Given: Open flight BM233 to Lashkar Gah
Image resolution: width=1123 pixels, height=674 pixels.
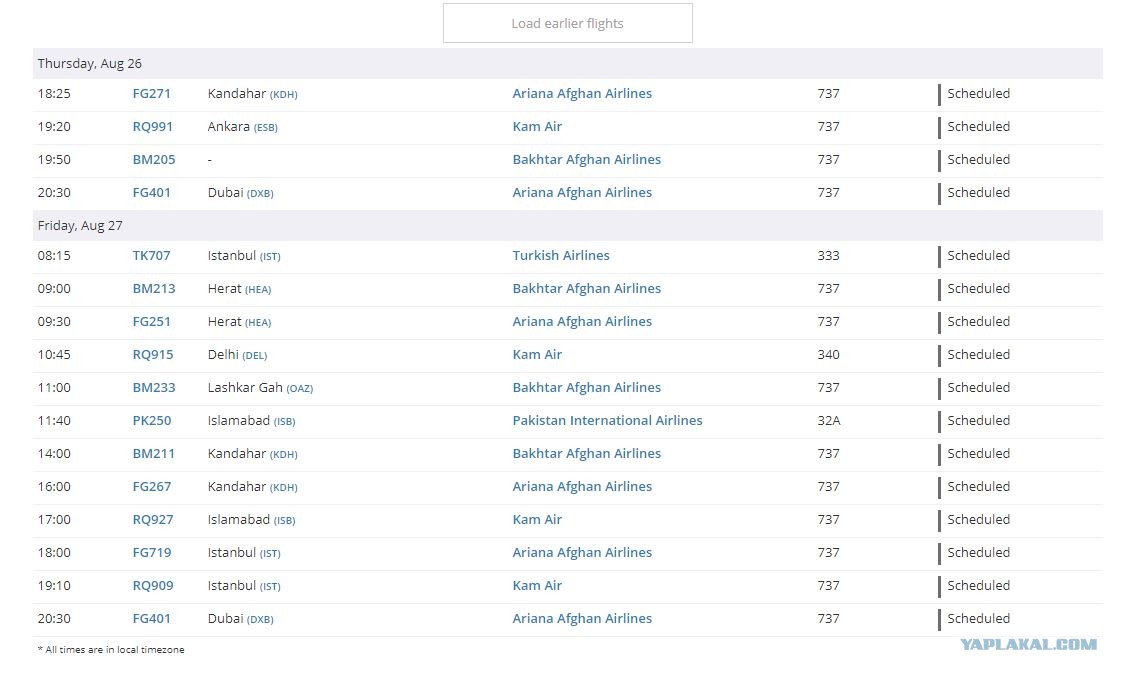Looking at the screenshot, I should click(x=153, y=387).
